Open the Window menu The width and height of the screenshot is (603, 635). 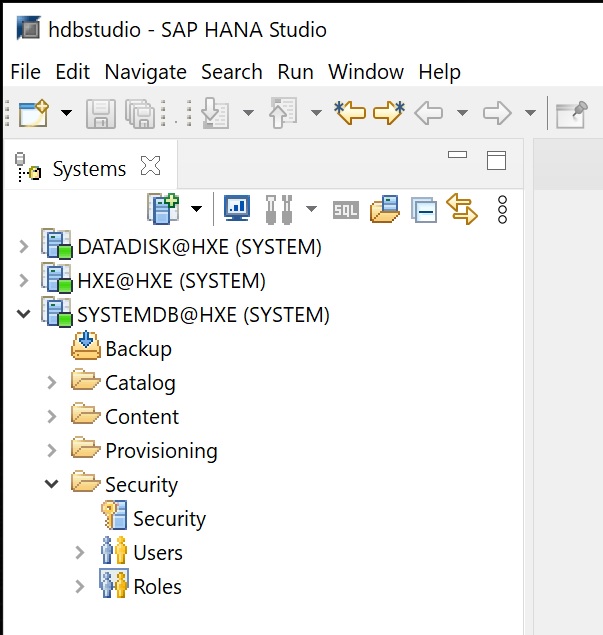pyautogui.click(x=366, y=72)
